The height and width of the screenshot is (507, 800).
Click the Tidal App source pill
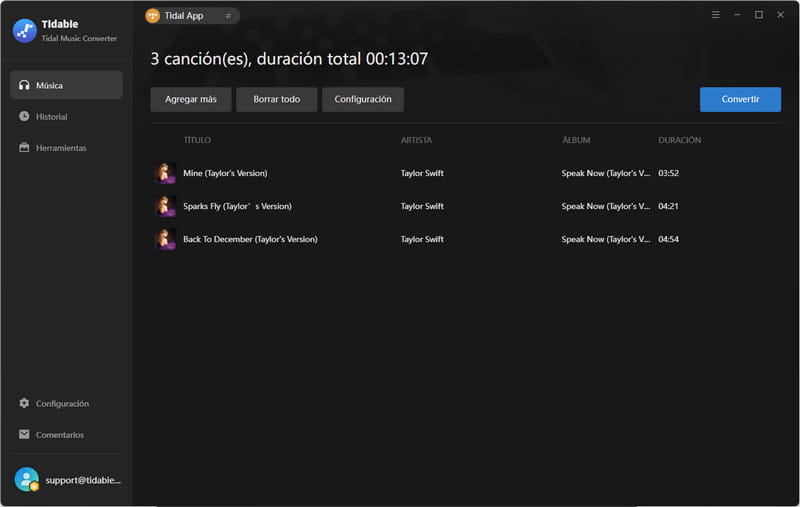192,16
